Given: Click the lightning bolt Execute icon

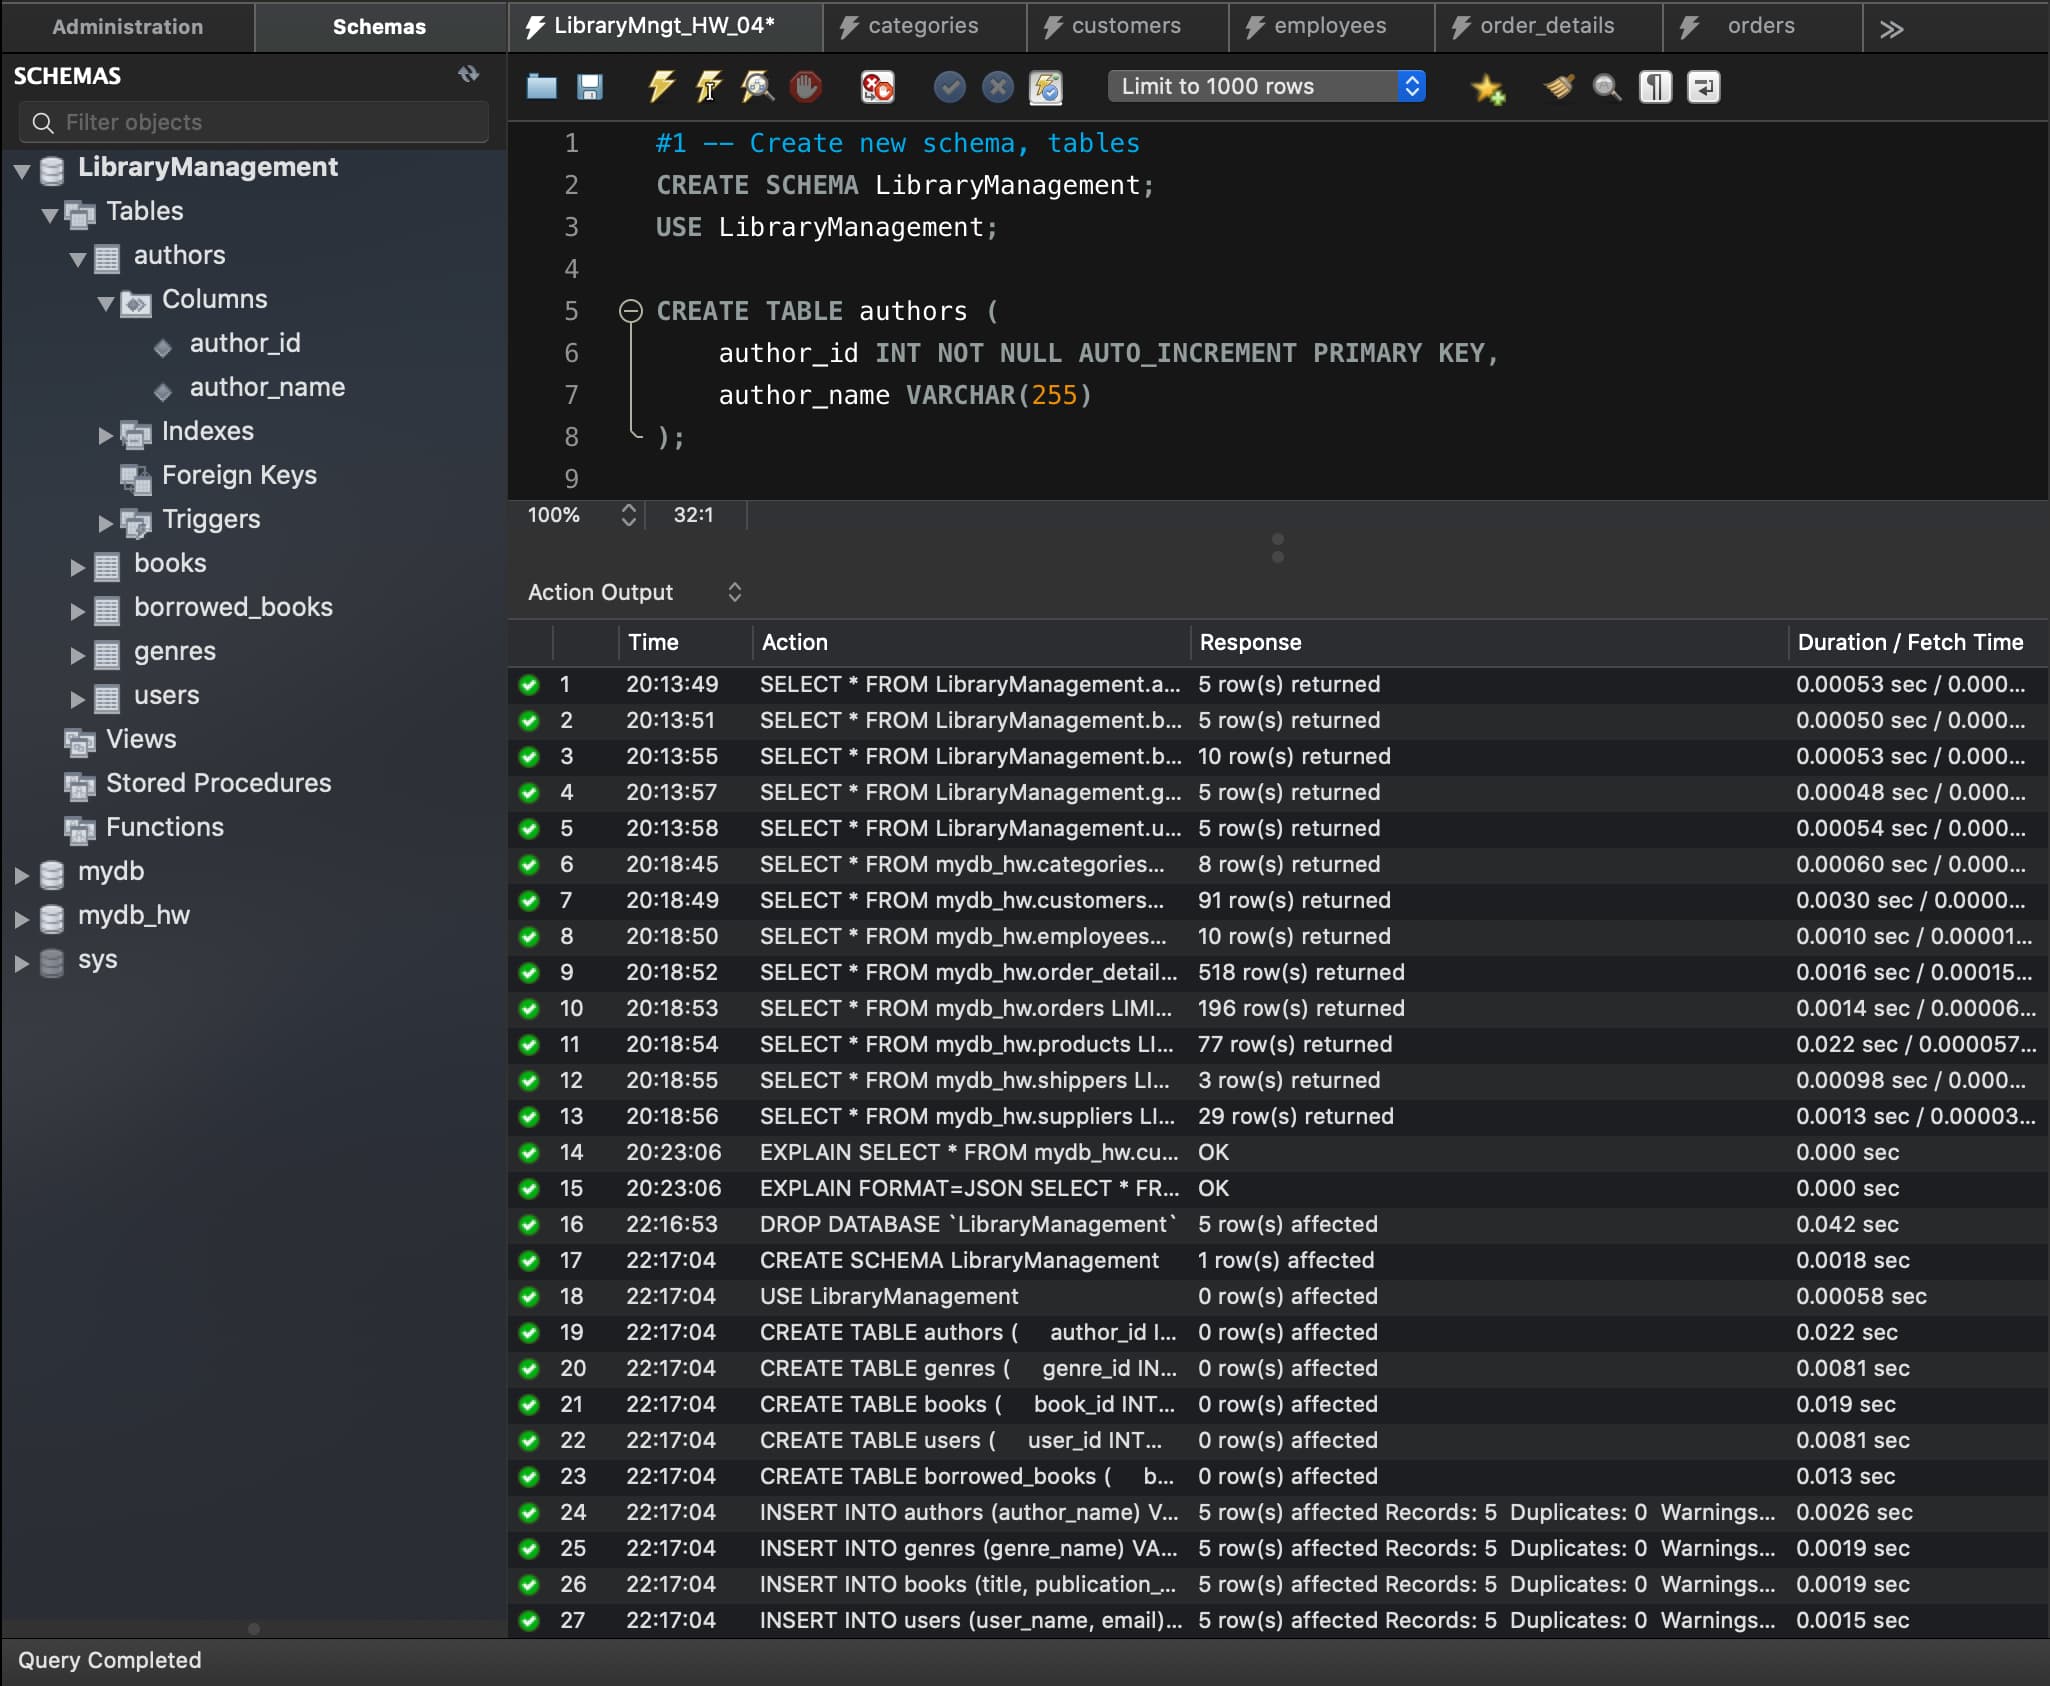Looking at the screenshot, I should 664,89.
